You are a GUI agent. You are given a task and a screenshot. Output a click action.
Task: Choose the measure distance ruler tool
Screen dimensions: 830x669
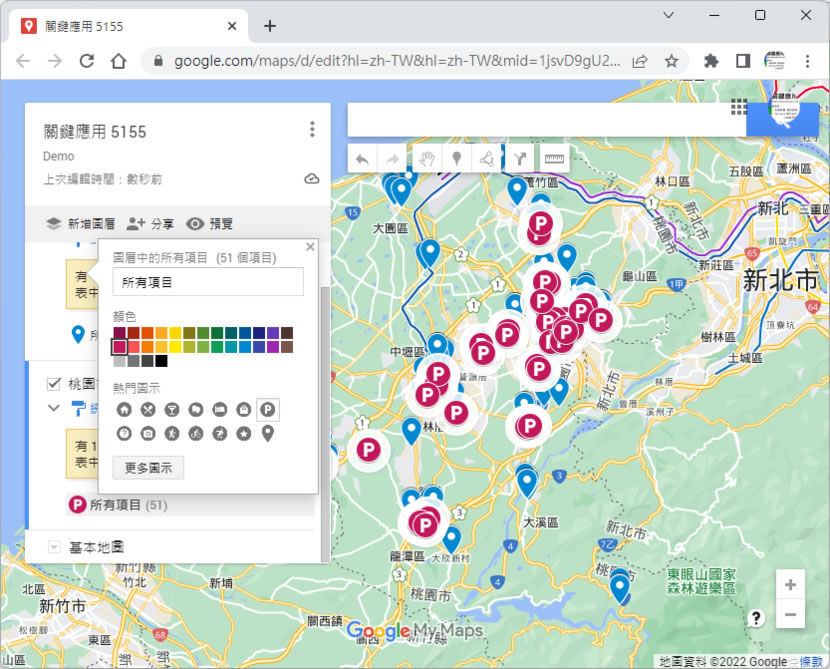[x=554, y=159]
